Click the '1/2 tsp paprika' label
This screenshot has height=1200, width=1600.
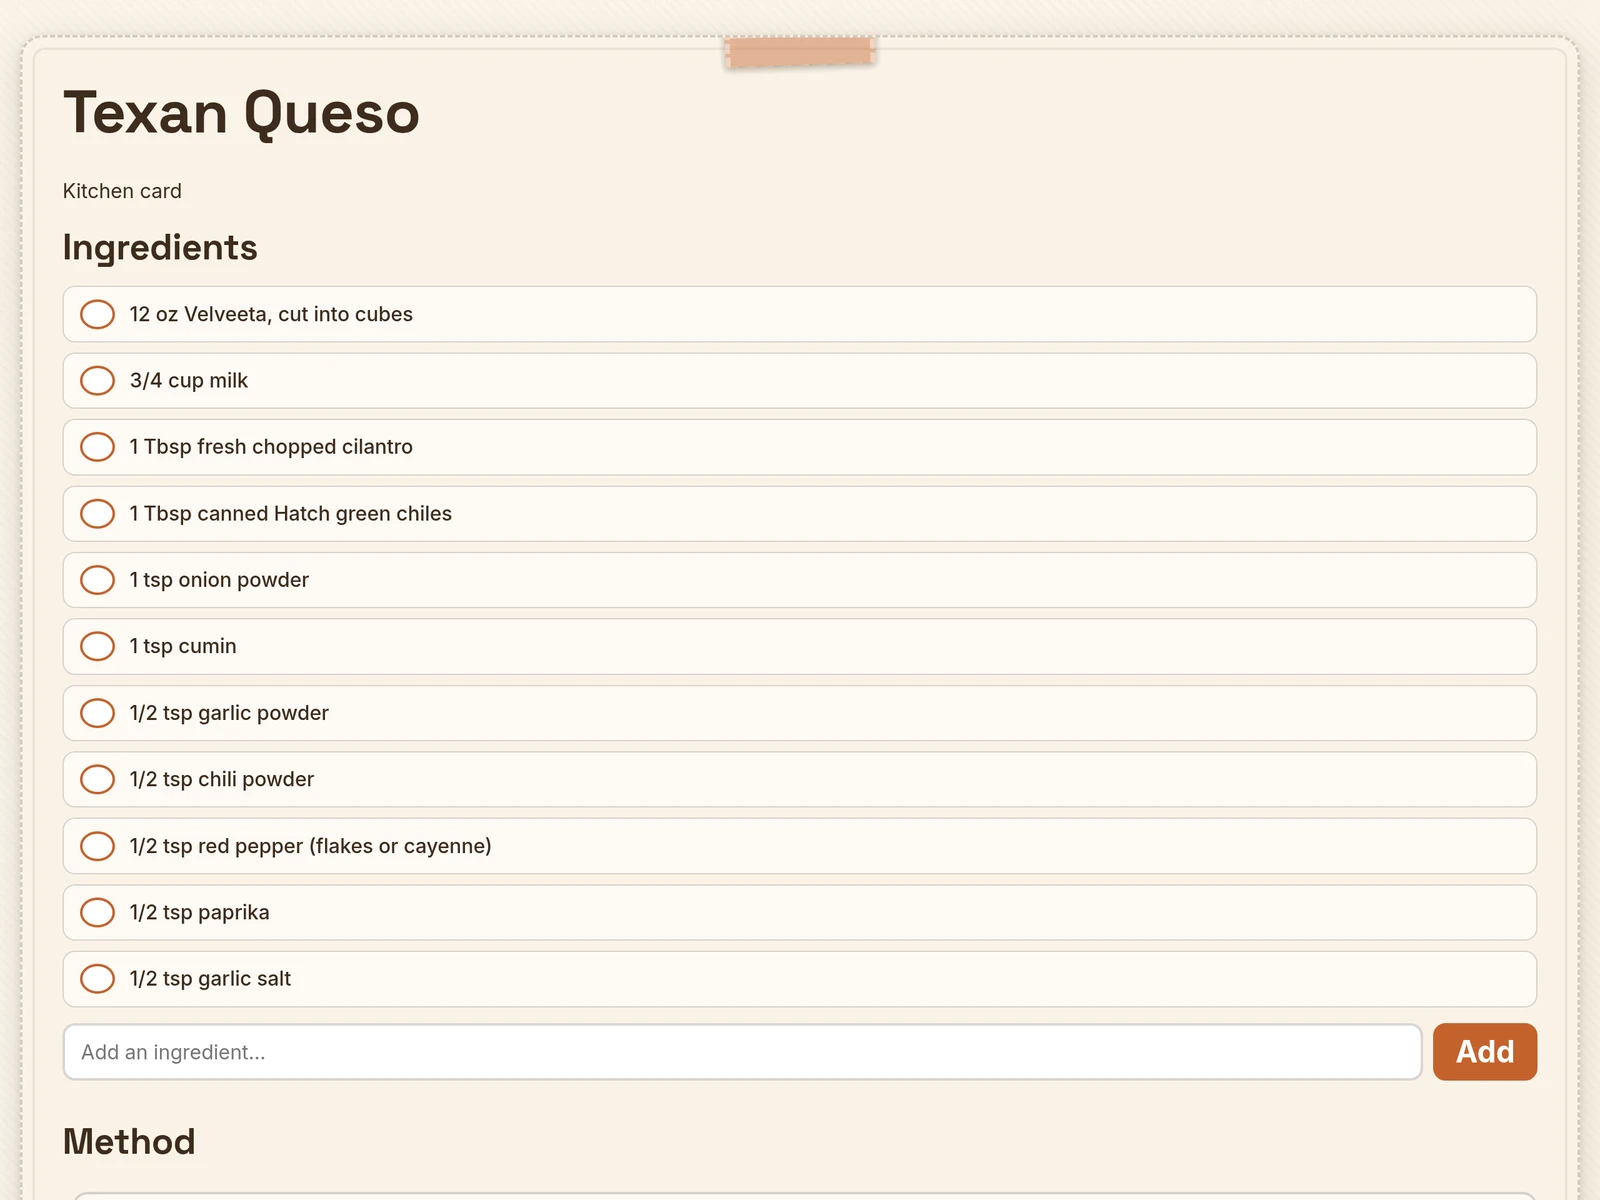coord(200,912)
